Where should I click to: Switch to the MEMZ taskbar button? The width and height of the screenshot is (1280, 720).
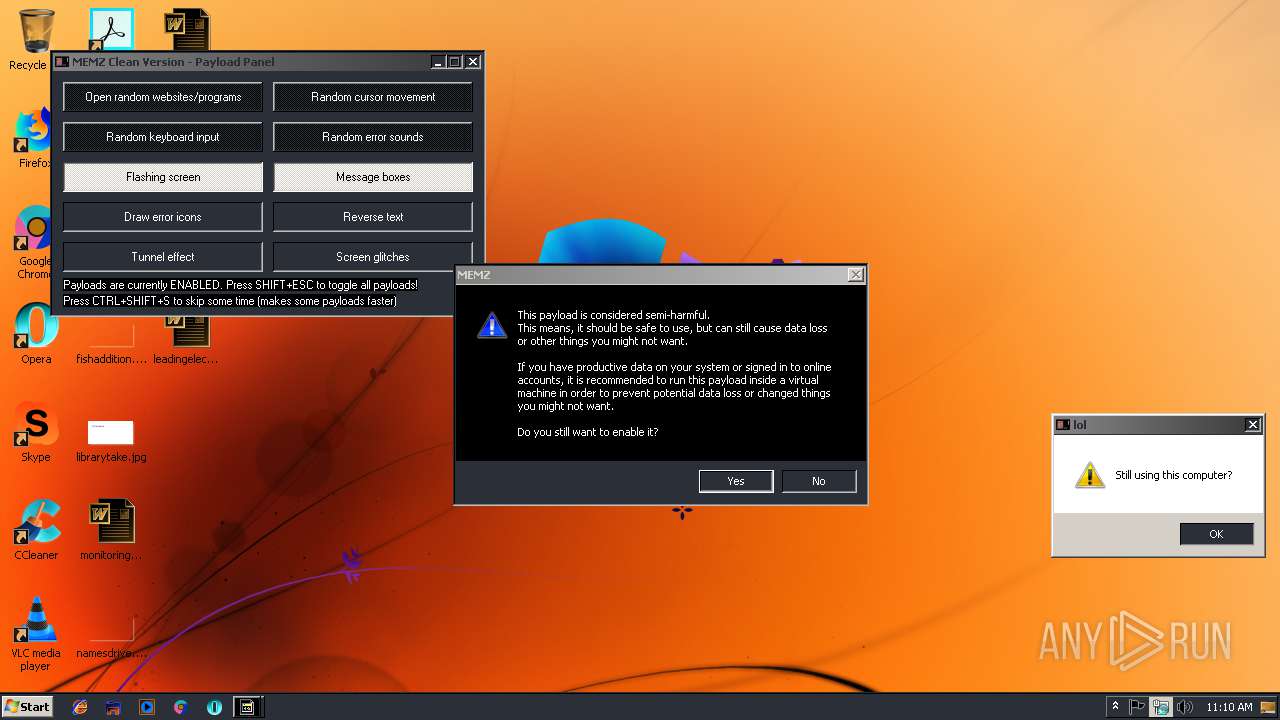(x=247, y=707)
